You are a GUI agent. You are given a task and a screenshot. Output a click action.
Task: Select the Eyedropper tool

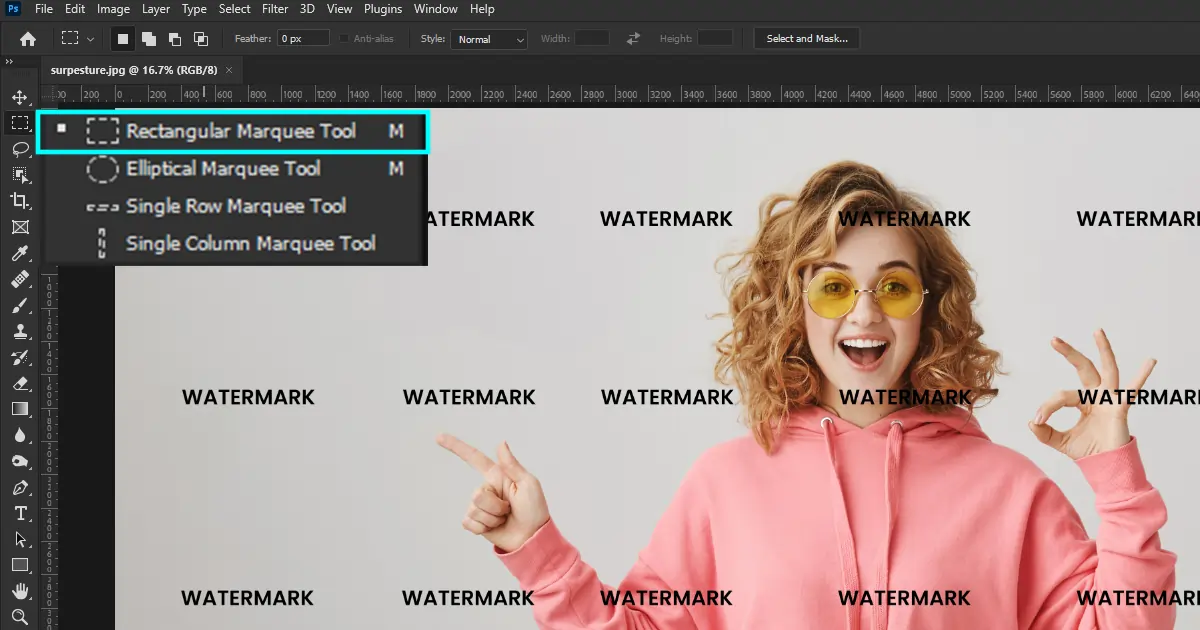[20, 253]
